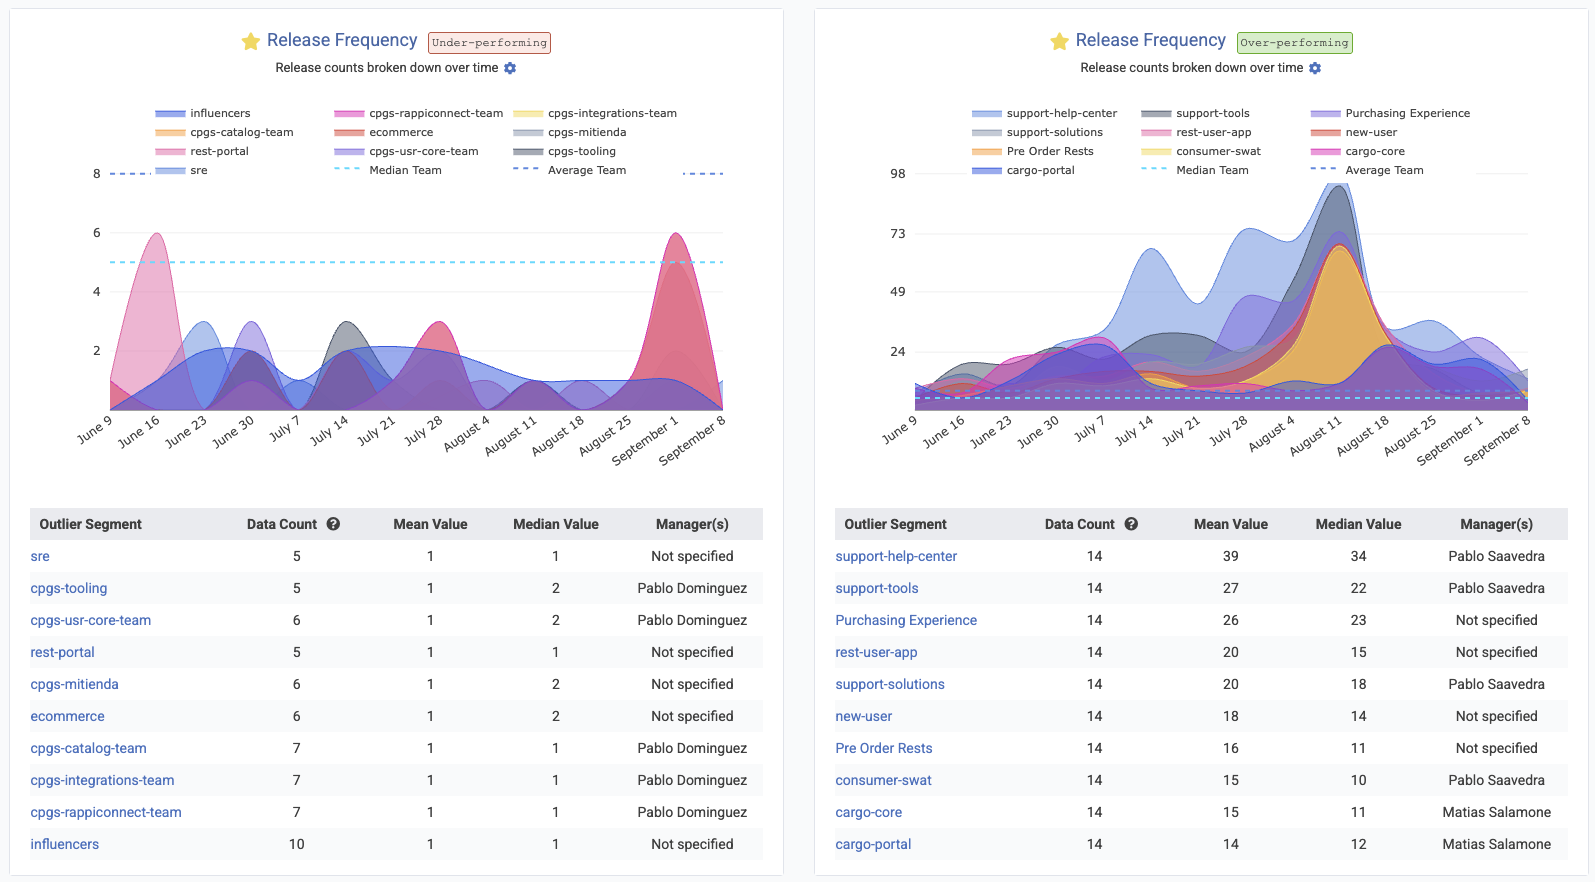Click the star icon in the Under-performing panel
This screenshot has height=882, width=1595.
250,41
